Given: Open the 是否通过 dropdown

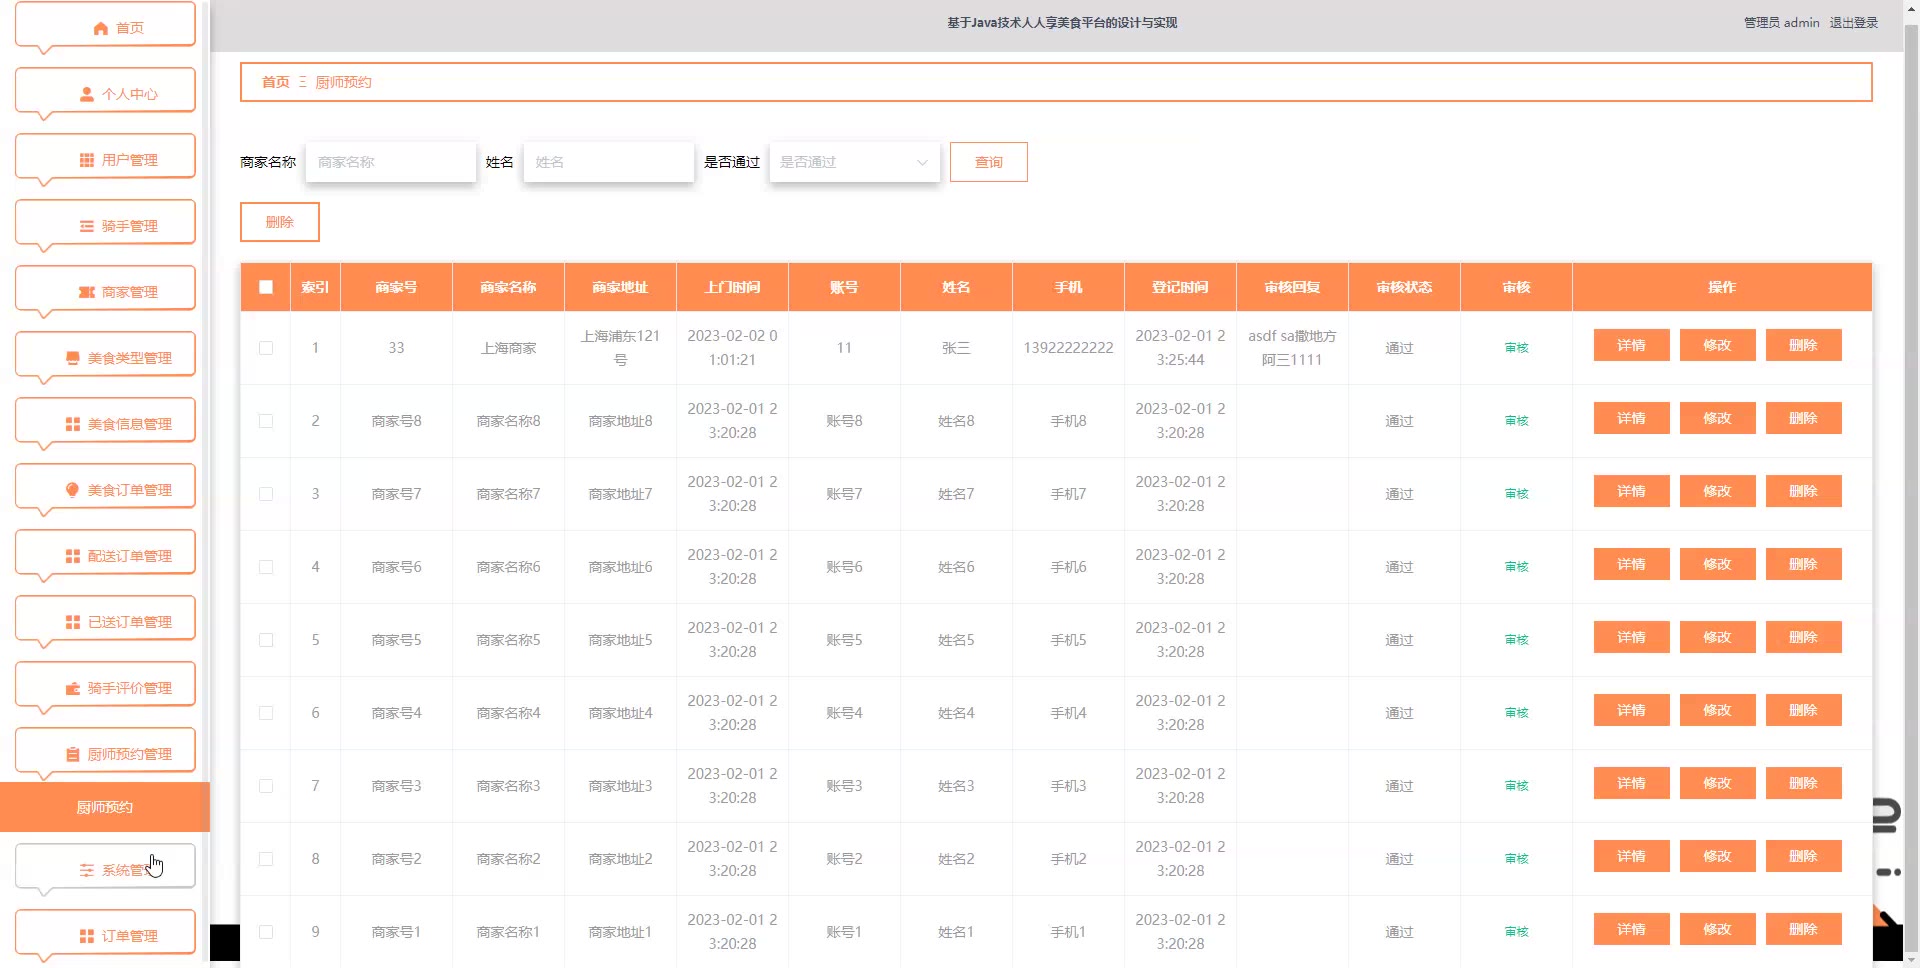Looking at the screenshot, I should tap(854, 162).
